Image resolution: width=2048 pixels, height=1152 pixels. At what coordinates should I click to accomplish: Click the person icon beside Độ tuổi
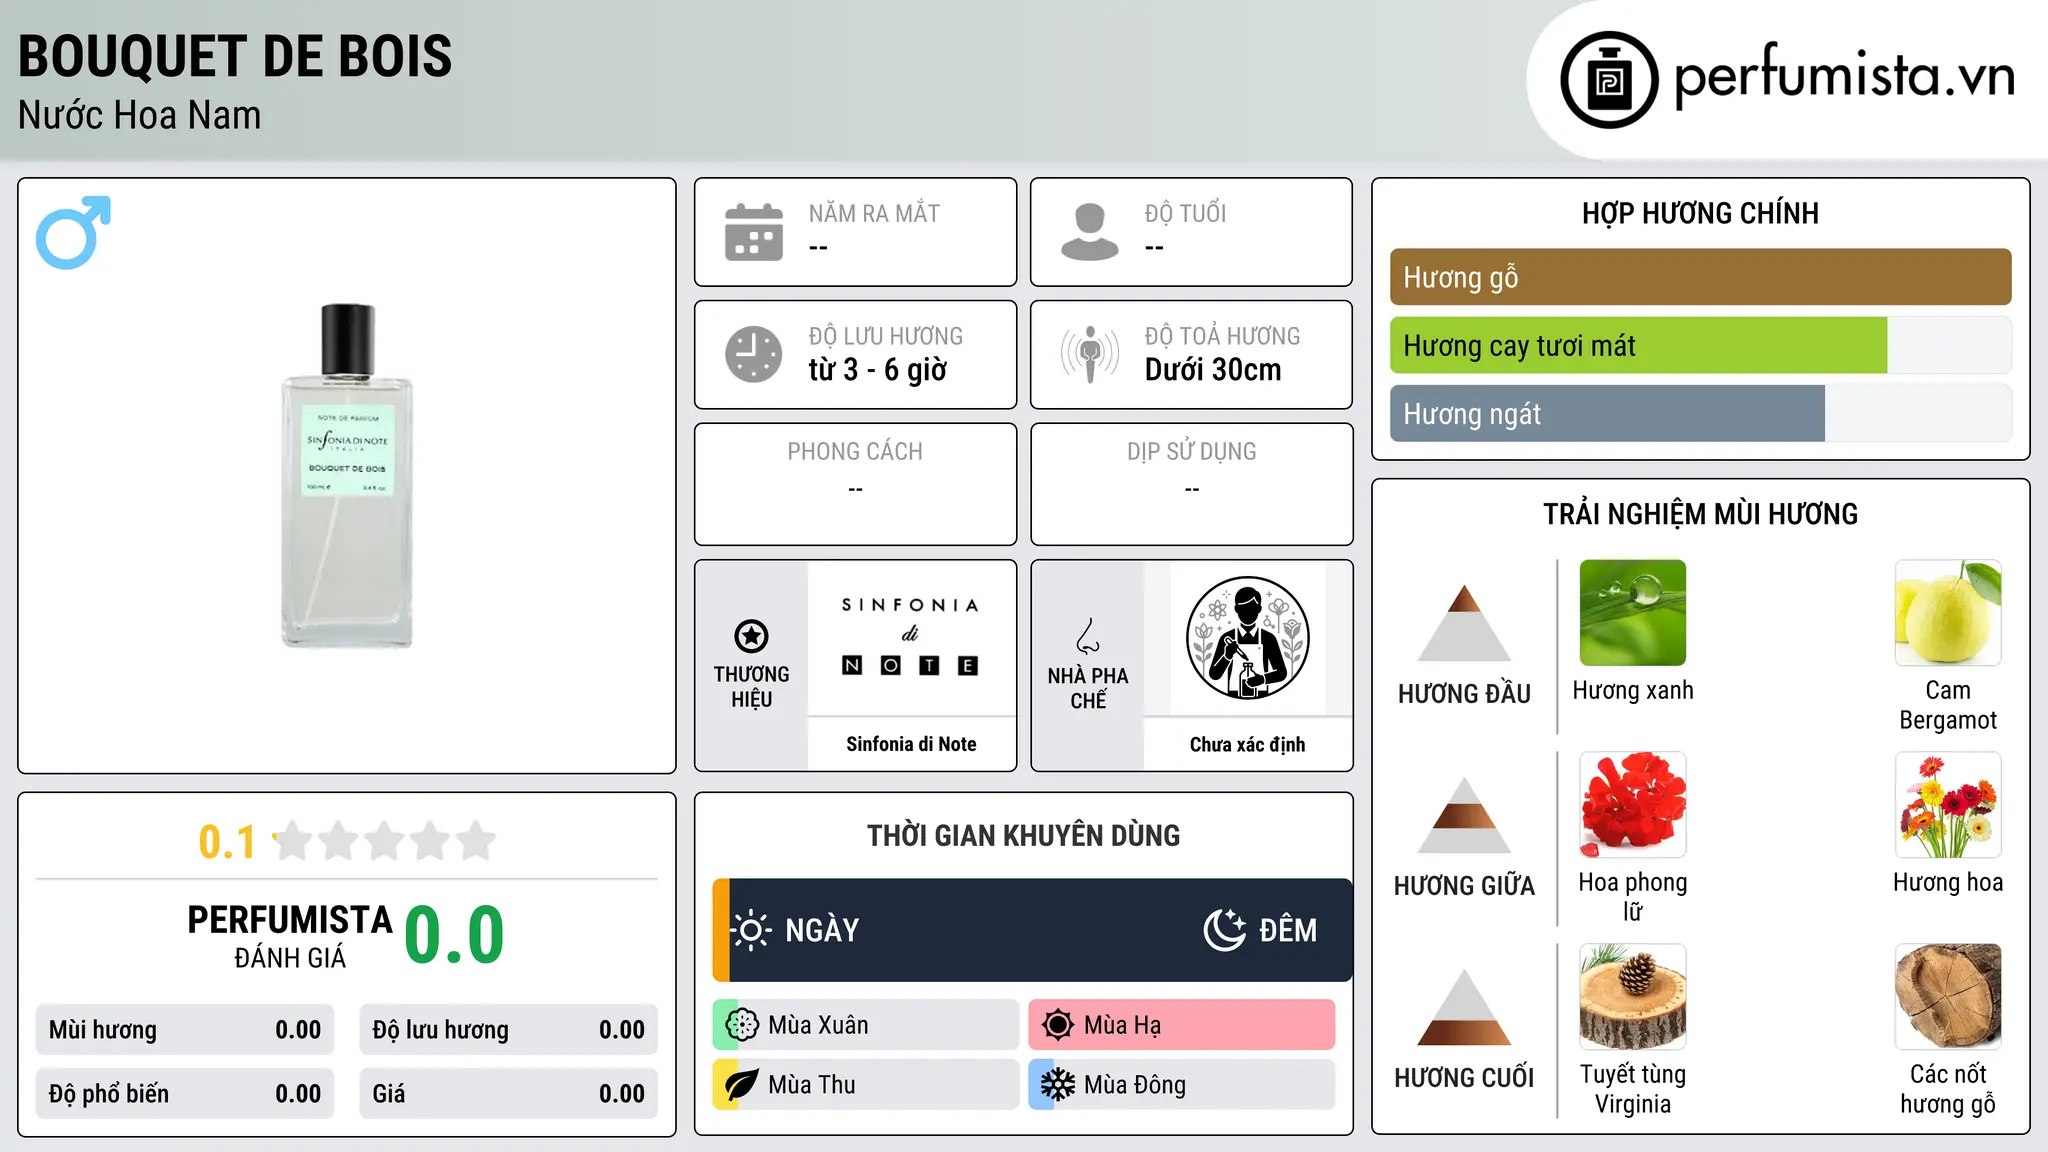click(x=1089, y=232)
